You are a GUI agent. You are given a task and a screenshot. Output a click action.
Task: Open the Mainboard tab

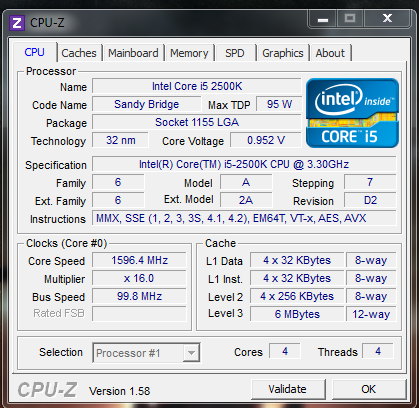coord(133,53)
